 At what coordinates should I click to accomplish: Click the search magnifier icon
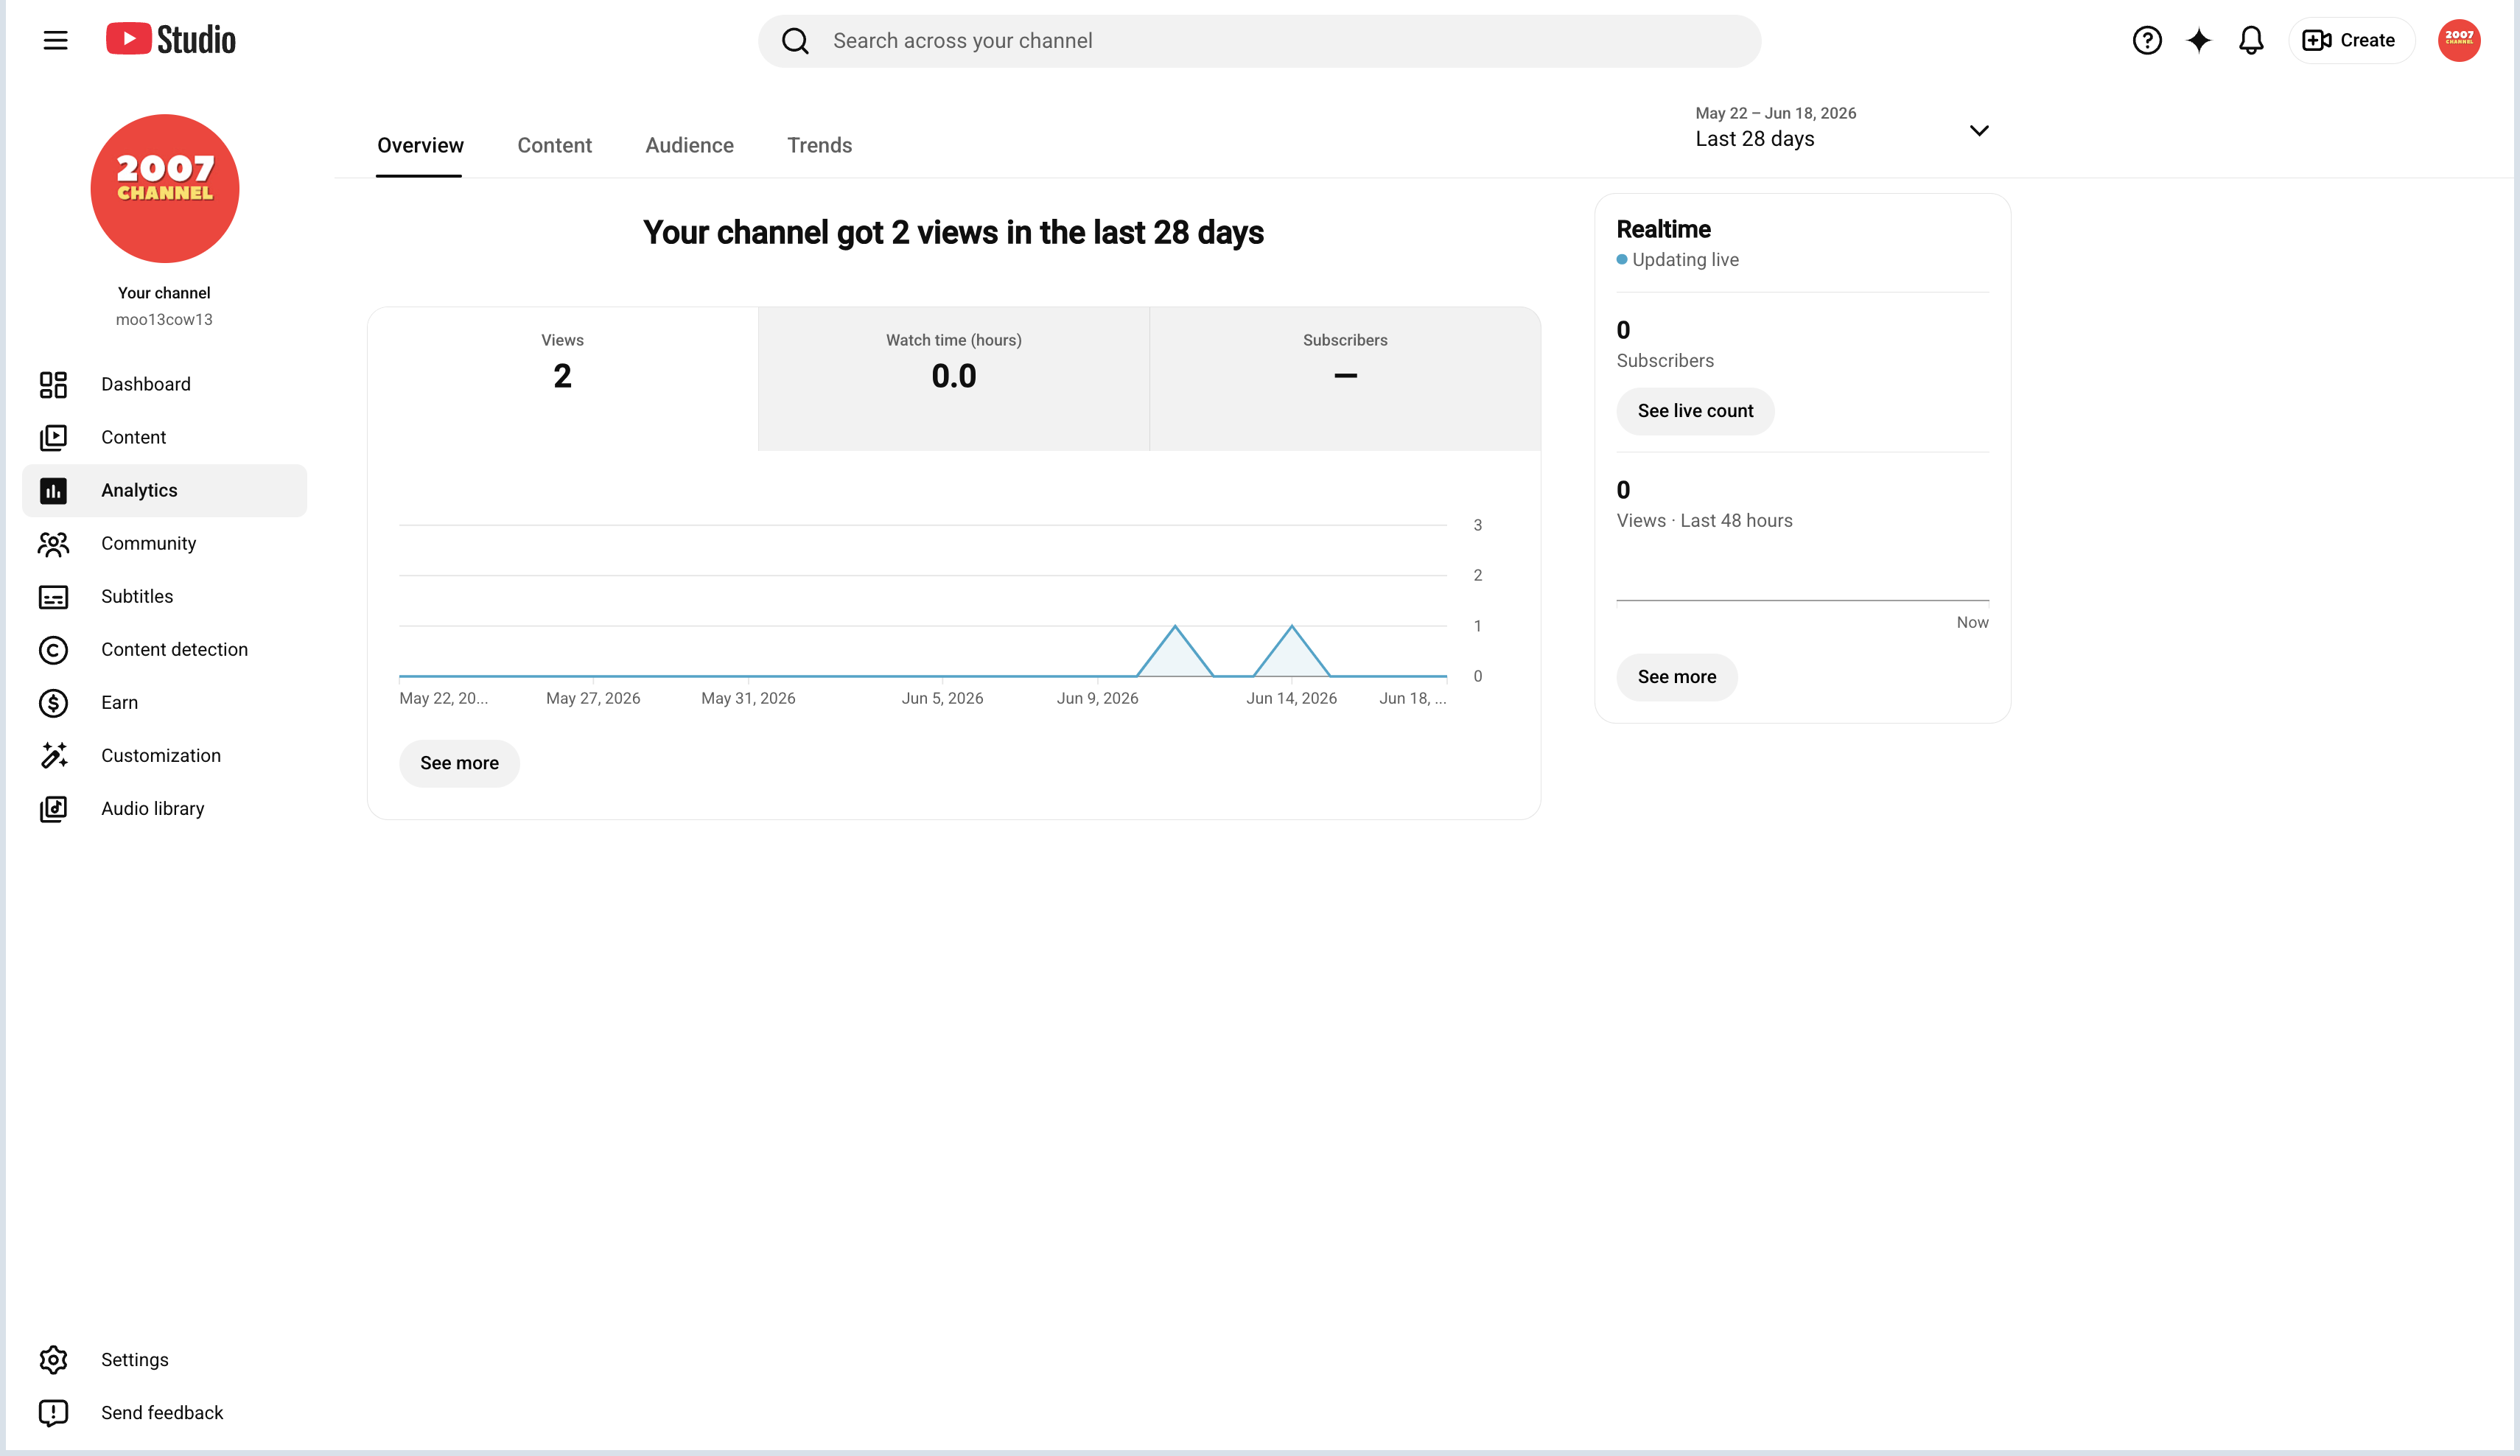(795, 41)
